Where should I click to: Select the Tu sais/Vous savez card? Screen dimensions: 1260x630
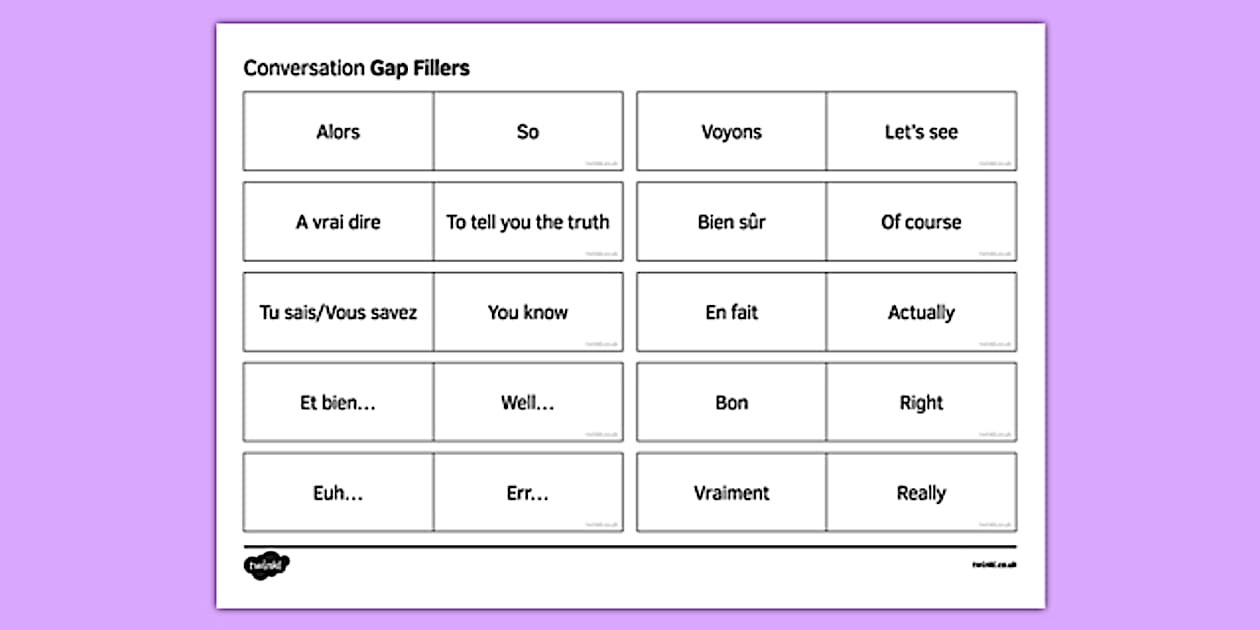[338, 312]
